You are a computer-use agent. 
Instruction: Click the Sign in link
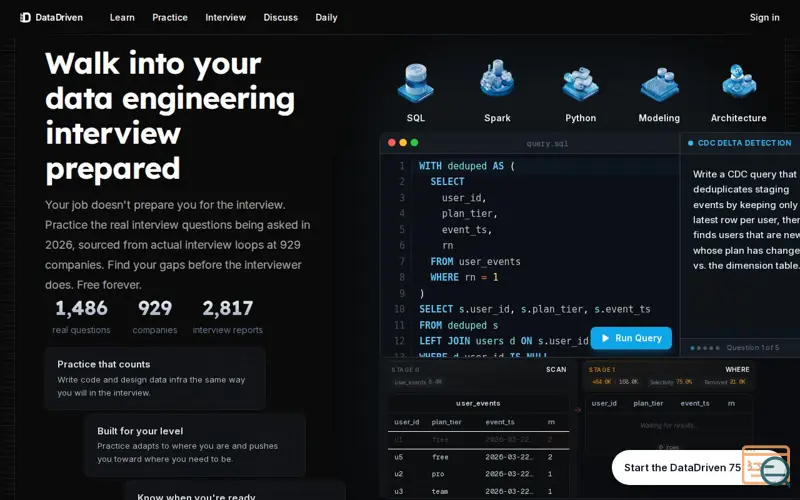(x=764, y=17)
